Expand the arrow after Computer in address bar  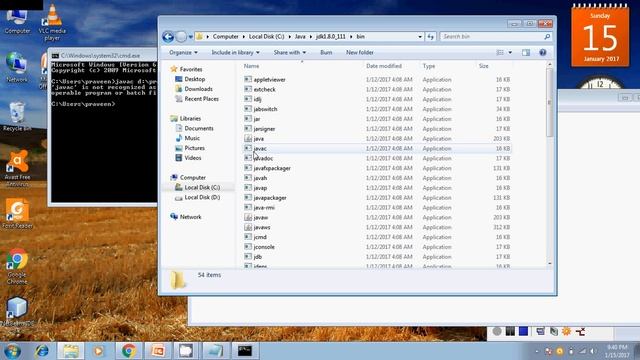coord(244,37)
